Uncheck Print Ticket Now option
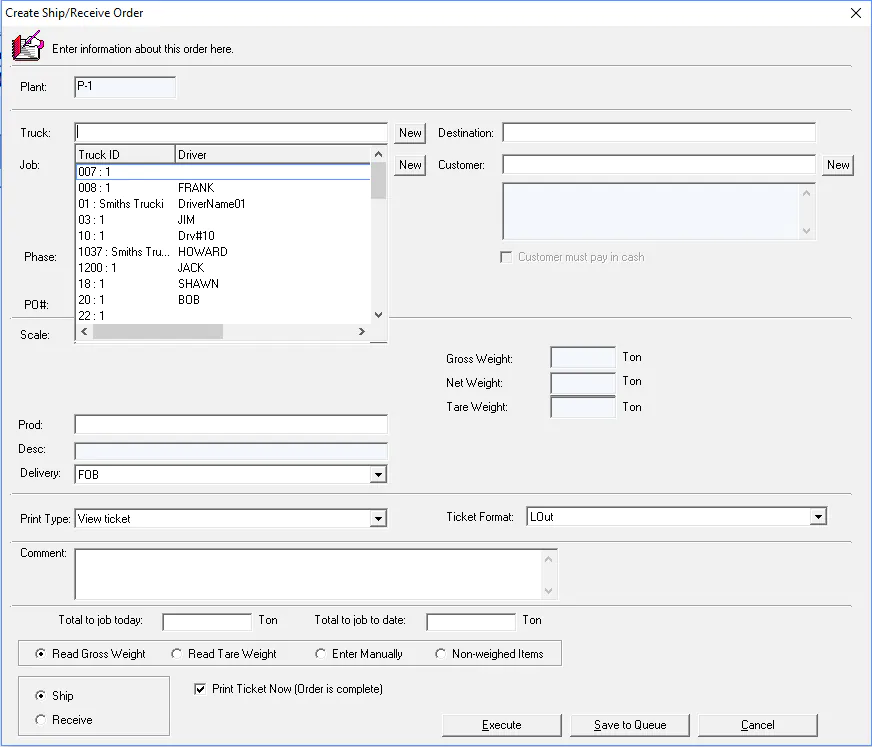The height and width of the screenshot is (747, 872). 198,688
